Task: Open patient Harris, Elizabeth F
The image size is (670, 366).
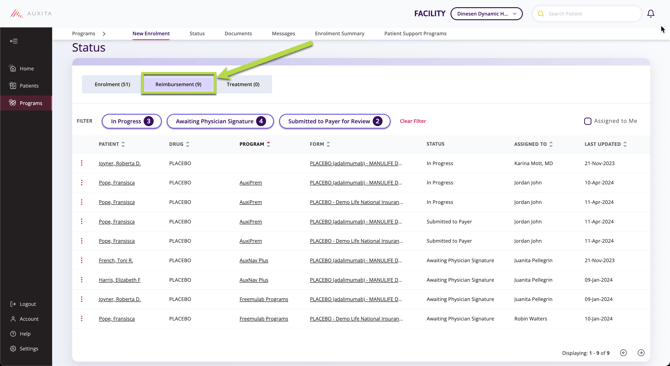Action: (120, 280)
